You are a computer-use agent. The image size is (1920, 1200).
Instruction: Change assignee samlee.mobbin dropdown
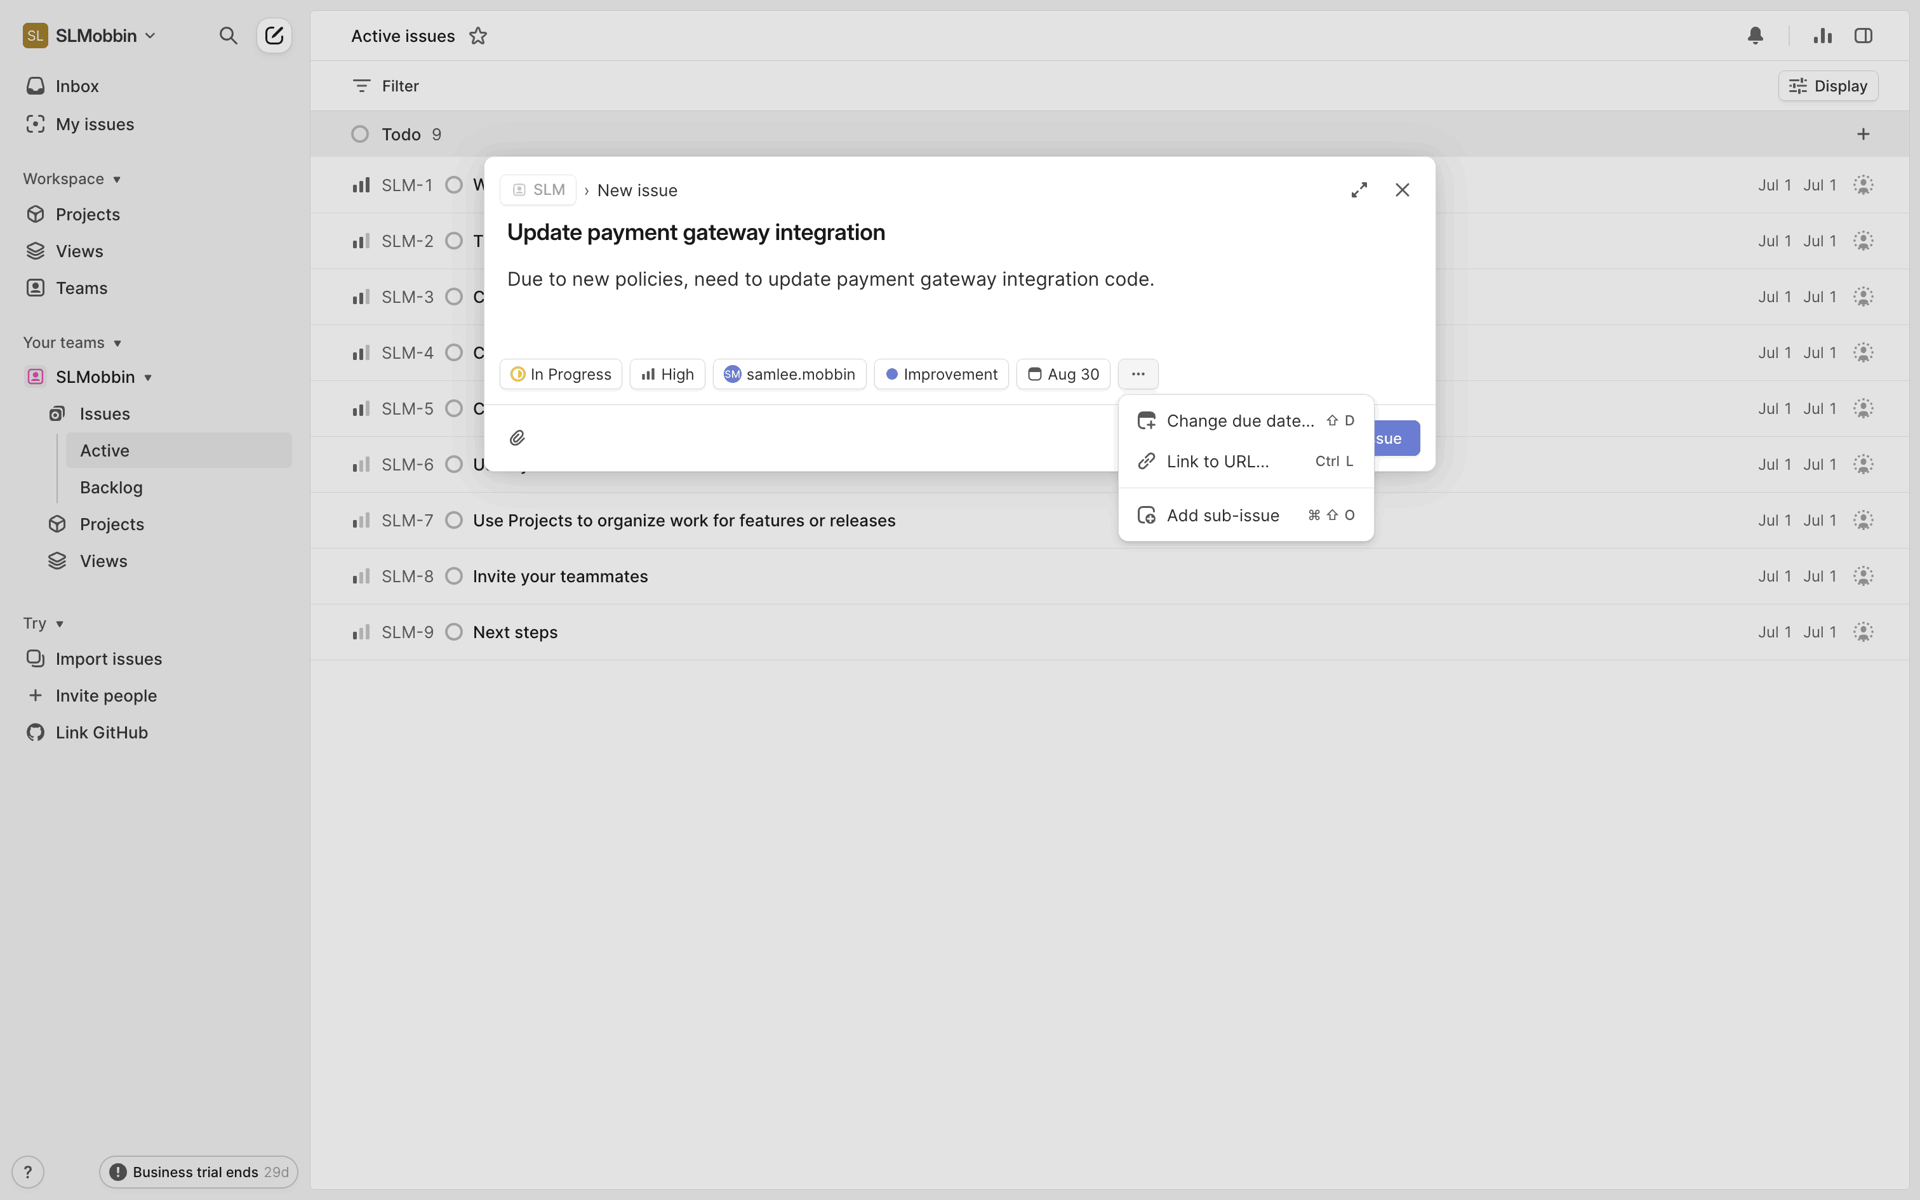[x=789, y=374]
